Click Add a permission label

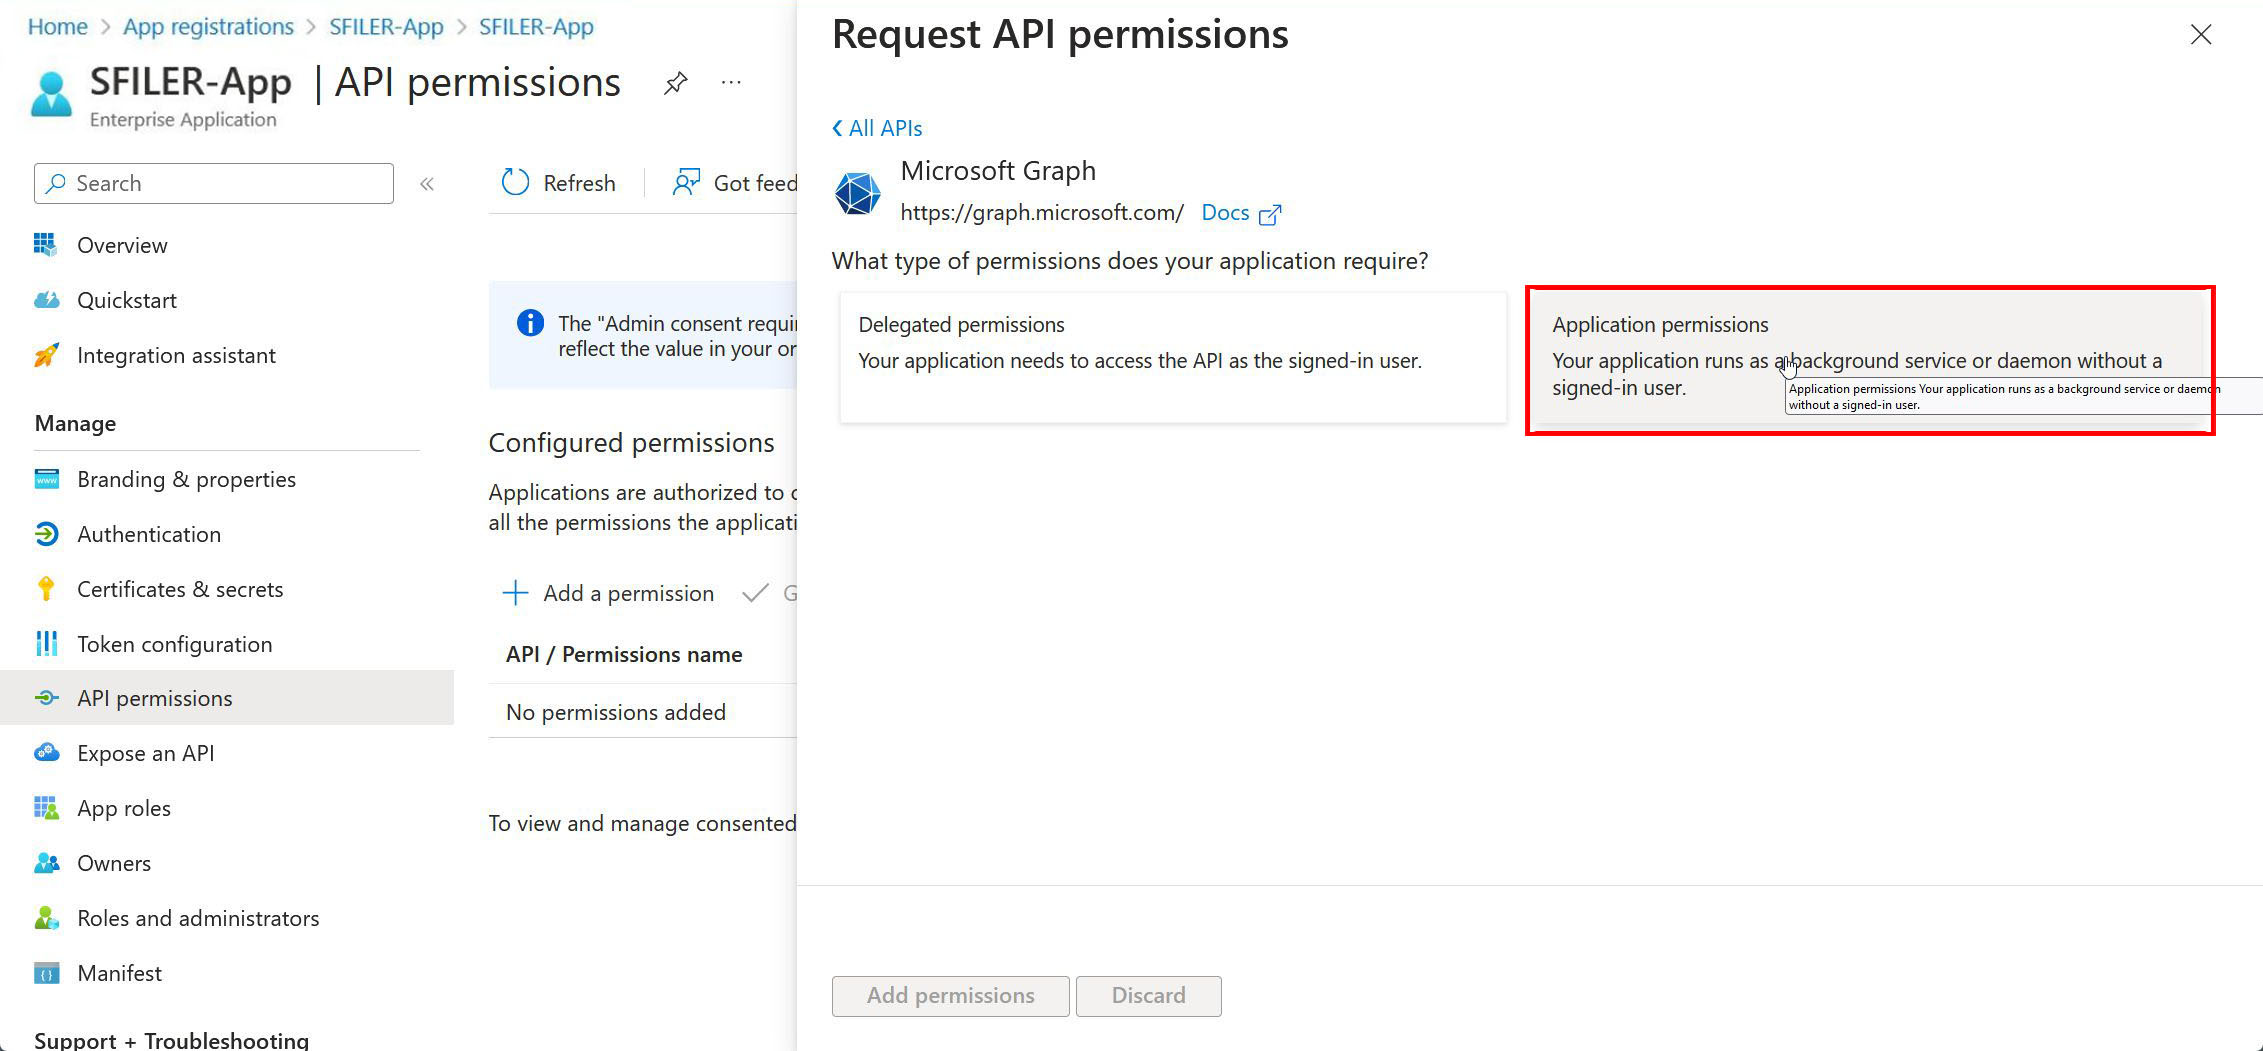[628, 593]
